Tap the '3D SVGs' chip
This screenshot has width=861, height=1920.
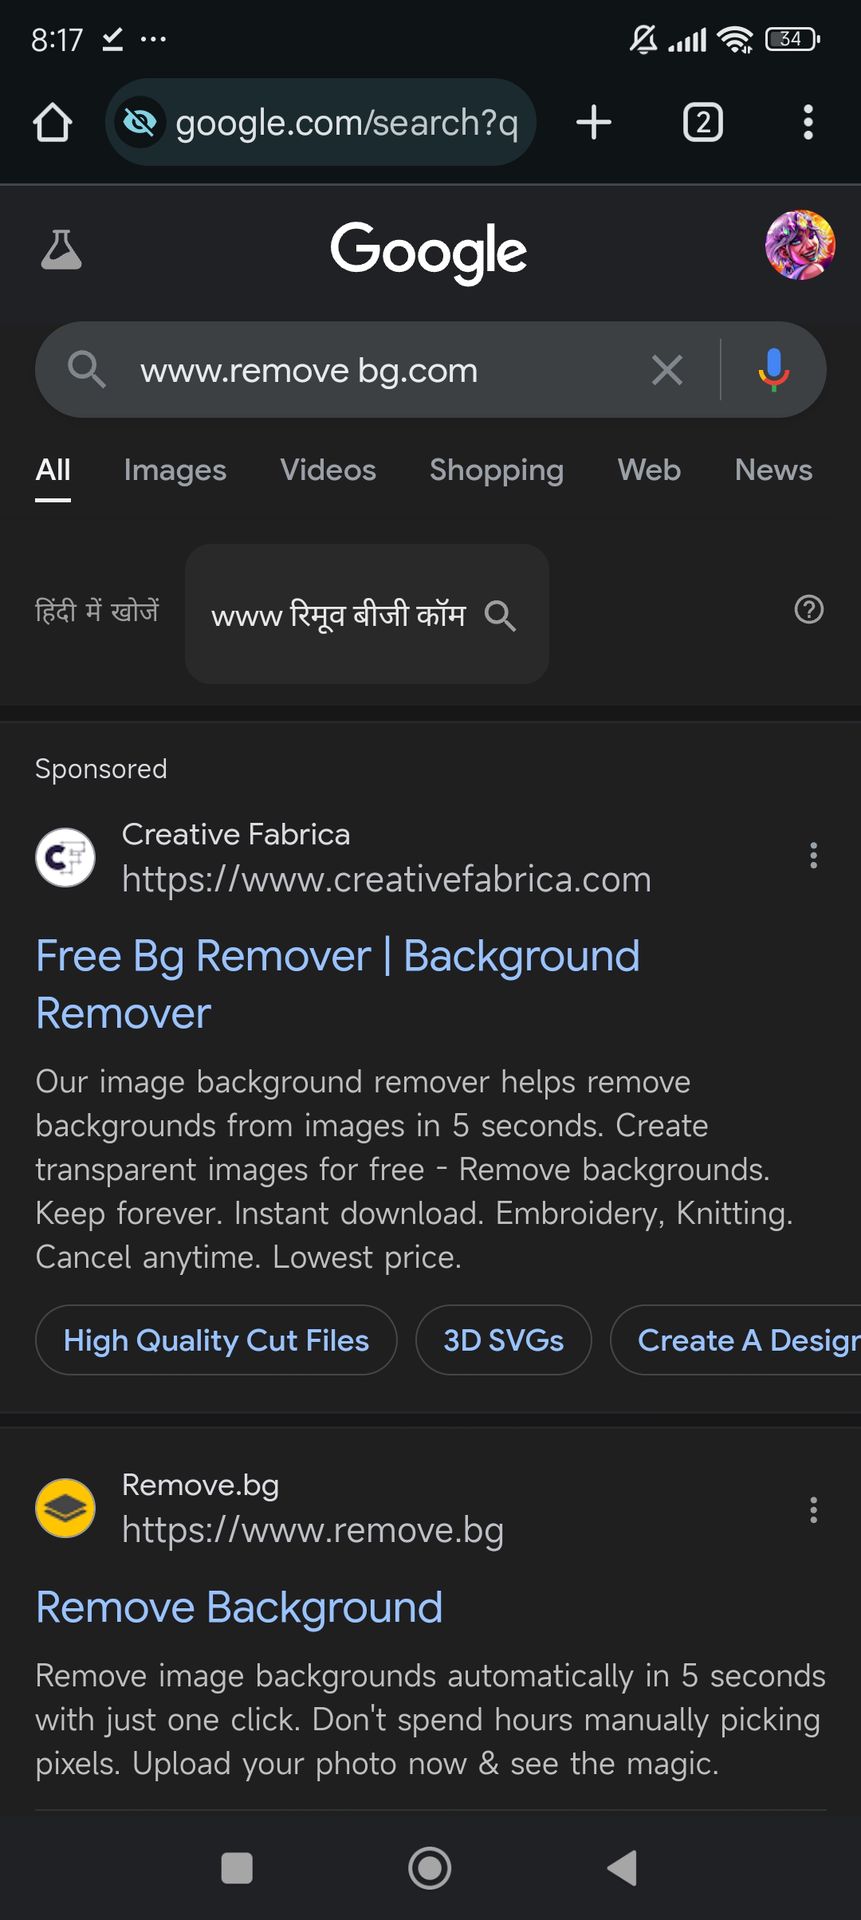[504, 1340]
